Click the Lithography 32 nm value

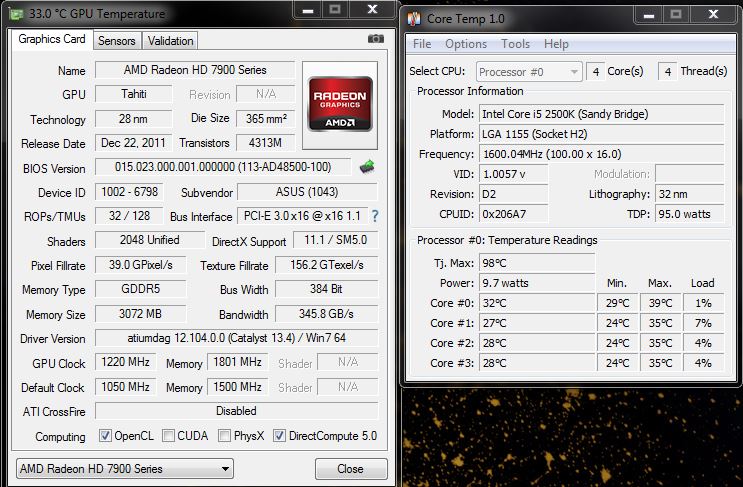tap(690, 194)
